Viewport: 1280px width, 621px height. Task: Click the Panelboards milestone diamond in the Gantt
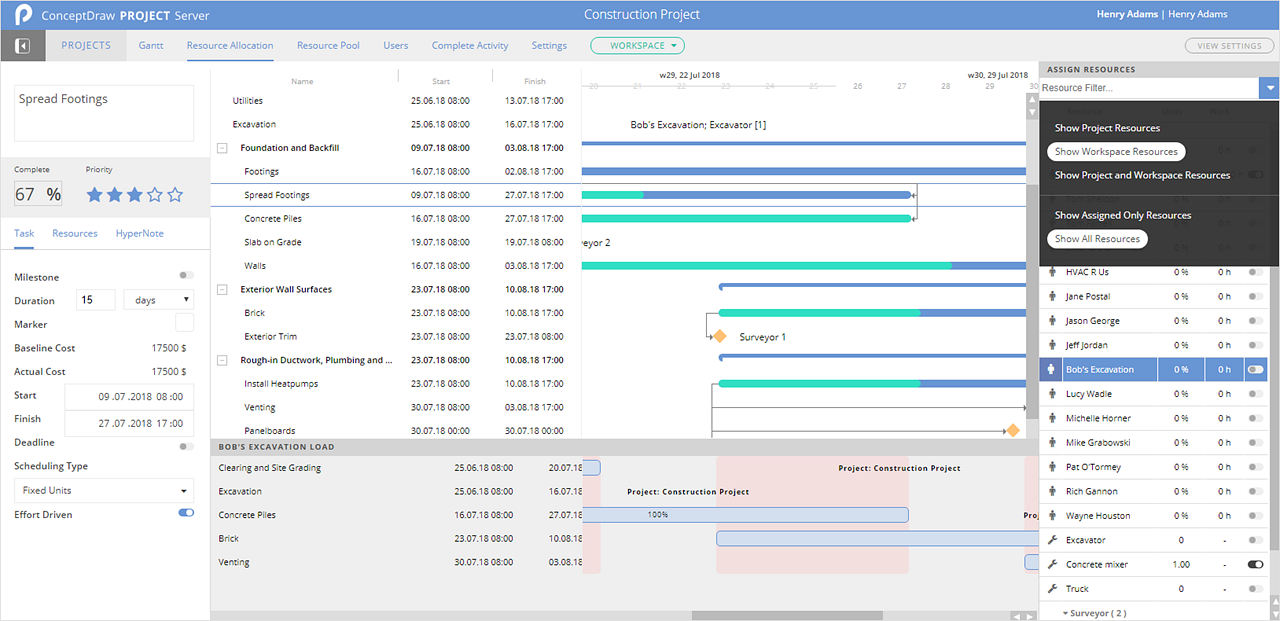1013,431
